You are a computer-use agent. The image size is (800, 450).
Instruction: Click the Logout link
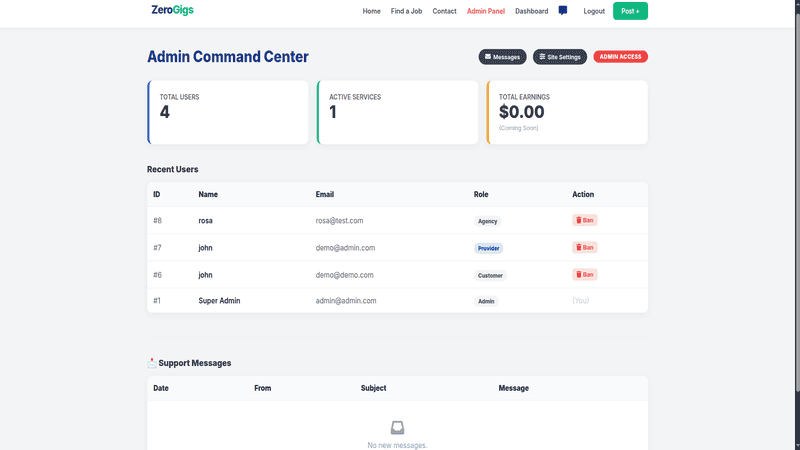pyautogui.click(x=594, y=11)
